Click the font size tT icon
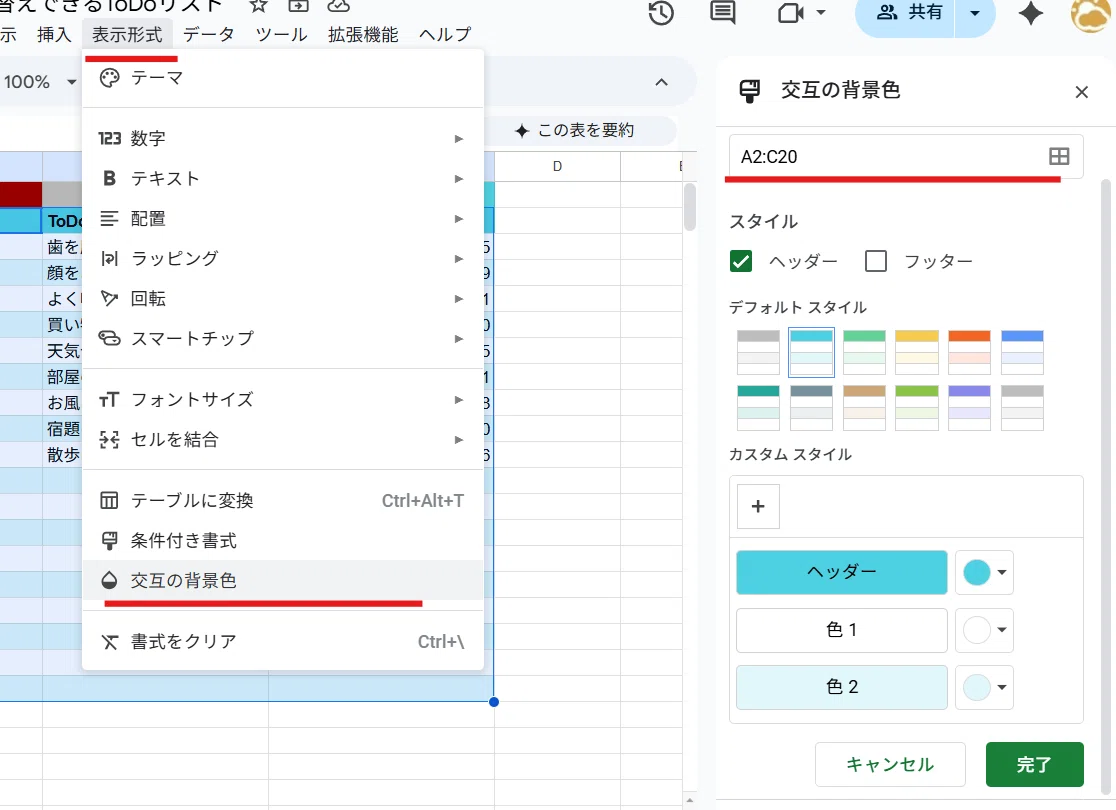The height and width of the screenshot is (810, 1116). click(x=109, y=399)
